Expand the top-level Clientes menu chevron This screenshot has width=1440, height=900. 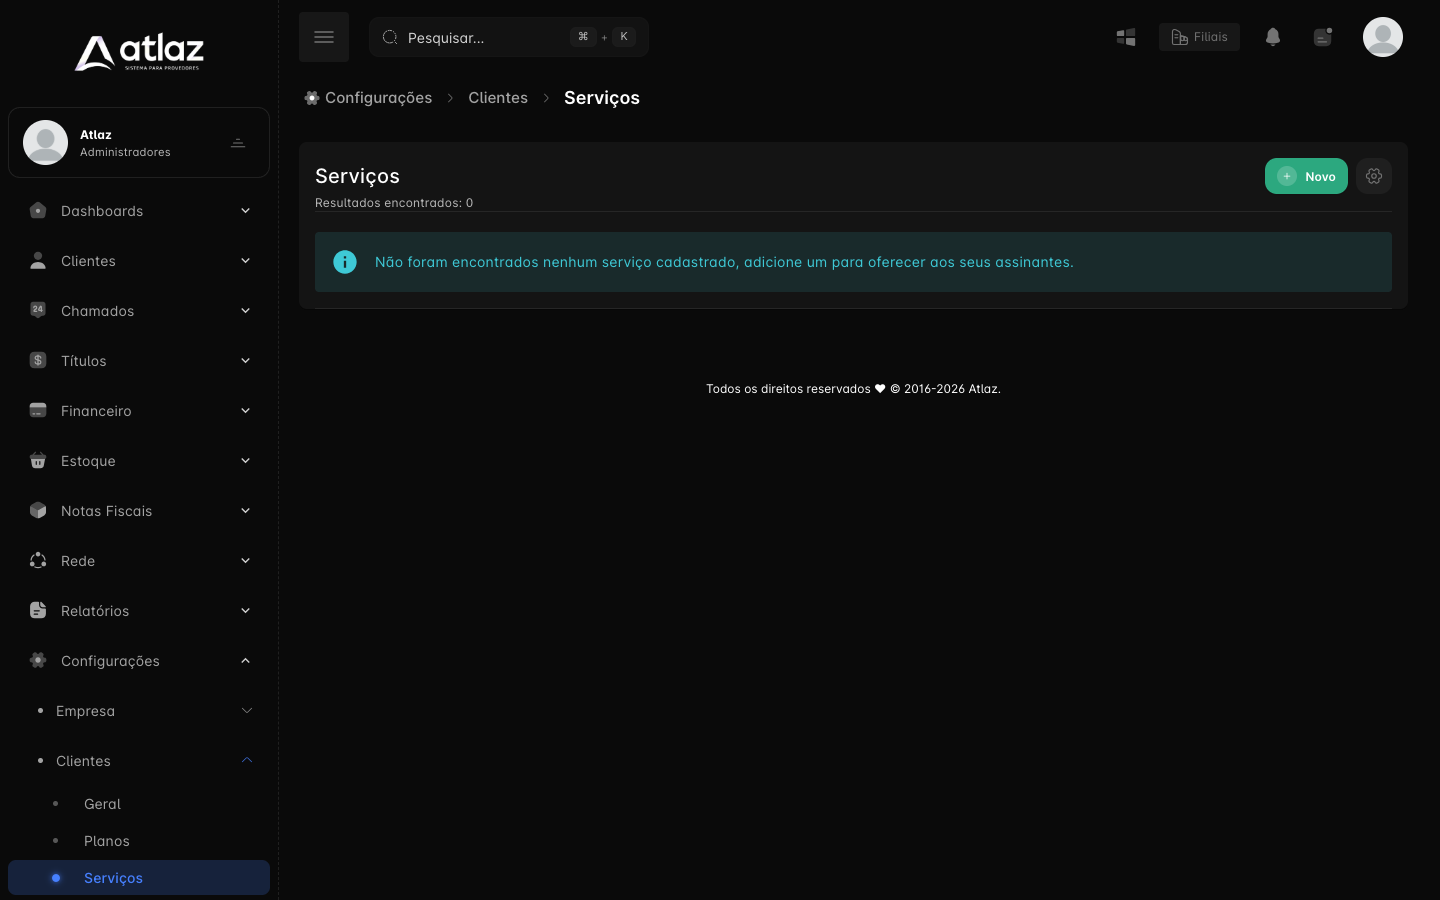[x=245, y=260]
